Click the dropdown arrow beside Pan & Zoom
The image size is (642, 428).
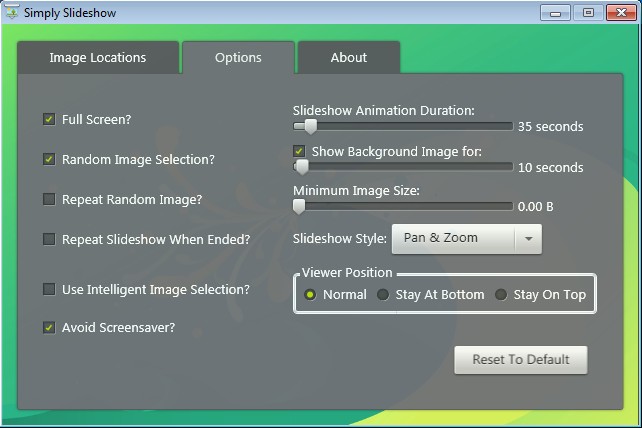pos(529,239)
